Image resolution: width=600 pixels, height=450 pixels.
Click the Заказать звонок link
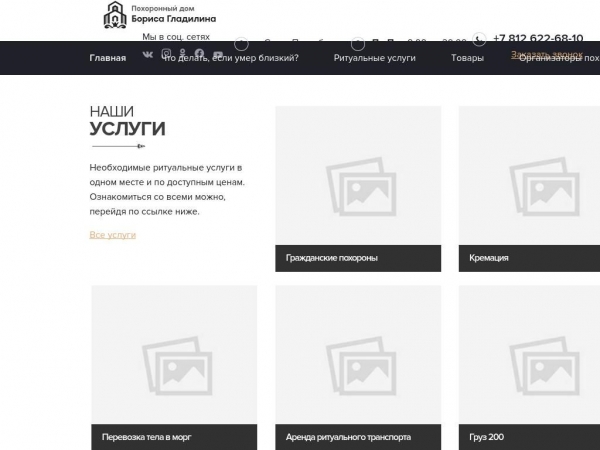click(547, 55)
